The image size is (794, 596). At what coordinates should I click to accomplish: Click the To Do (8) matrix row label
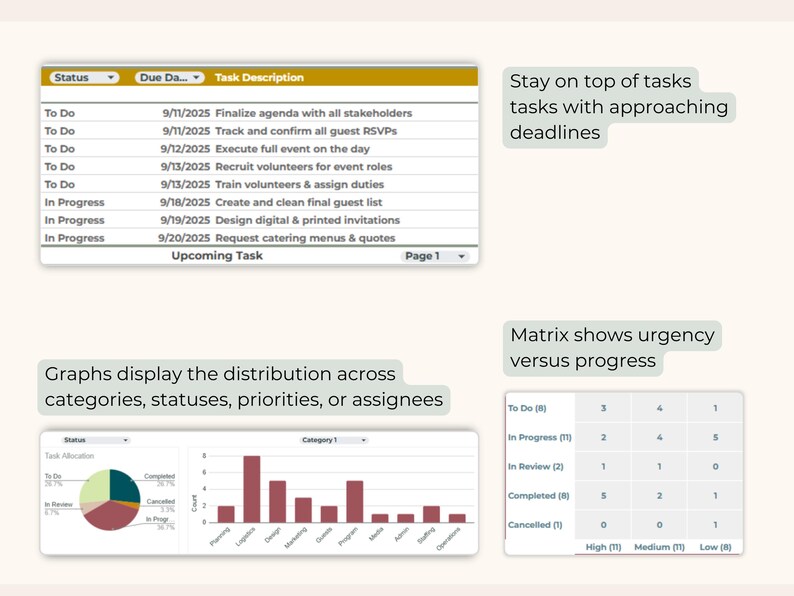tap(527, 408)
